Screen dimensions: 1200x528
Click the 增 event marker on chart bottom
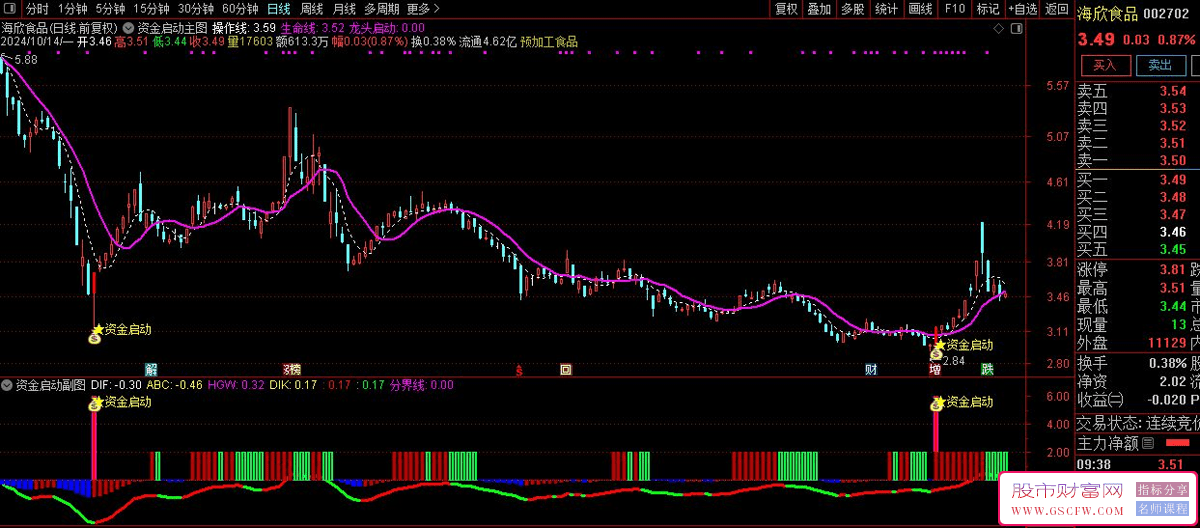[x=935, y=370]
